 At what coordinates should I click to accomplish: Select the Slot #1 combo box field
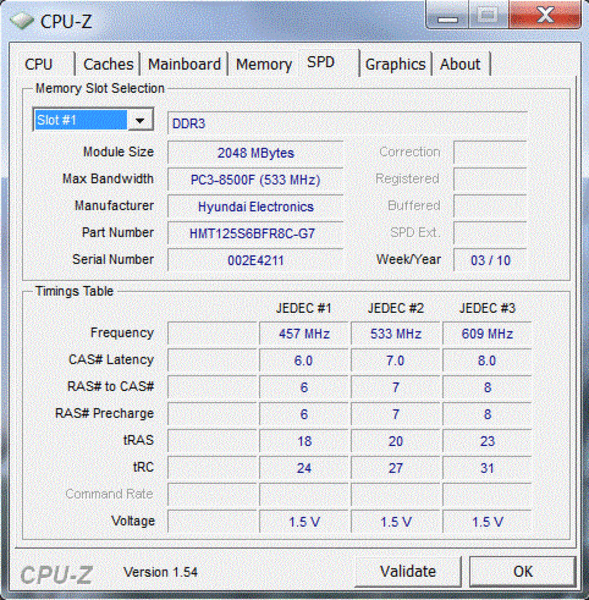93,120
